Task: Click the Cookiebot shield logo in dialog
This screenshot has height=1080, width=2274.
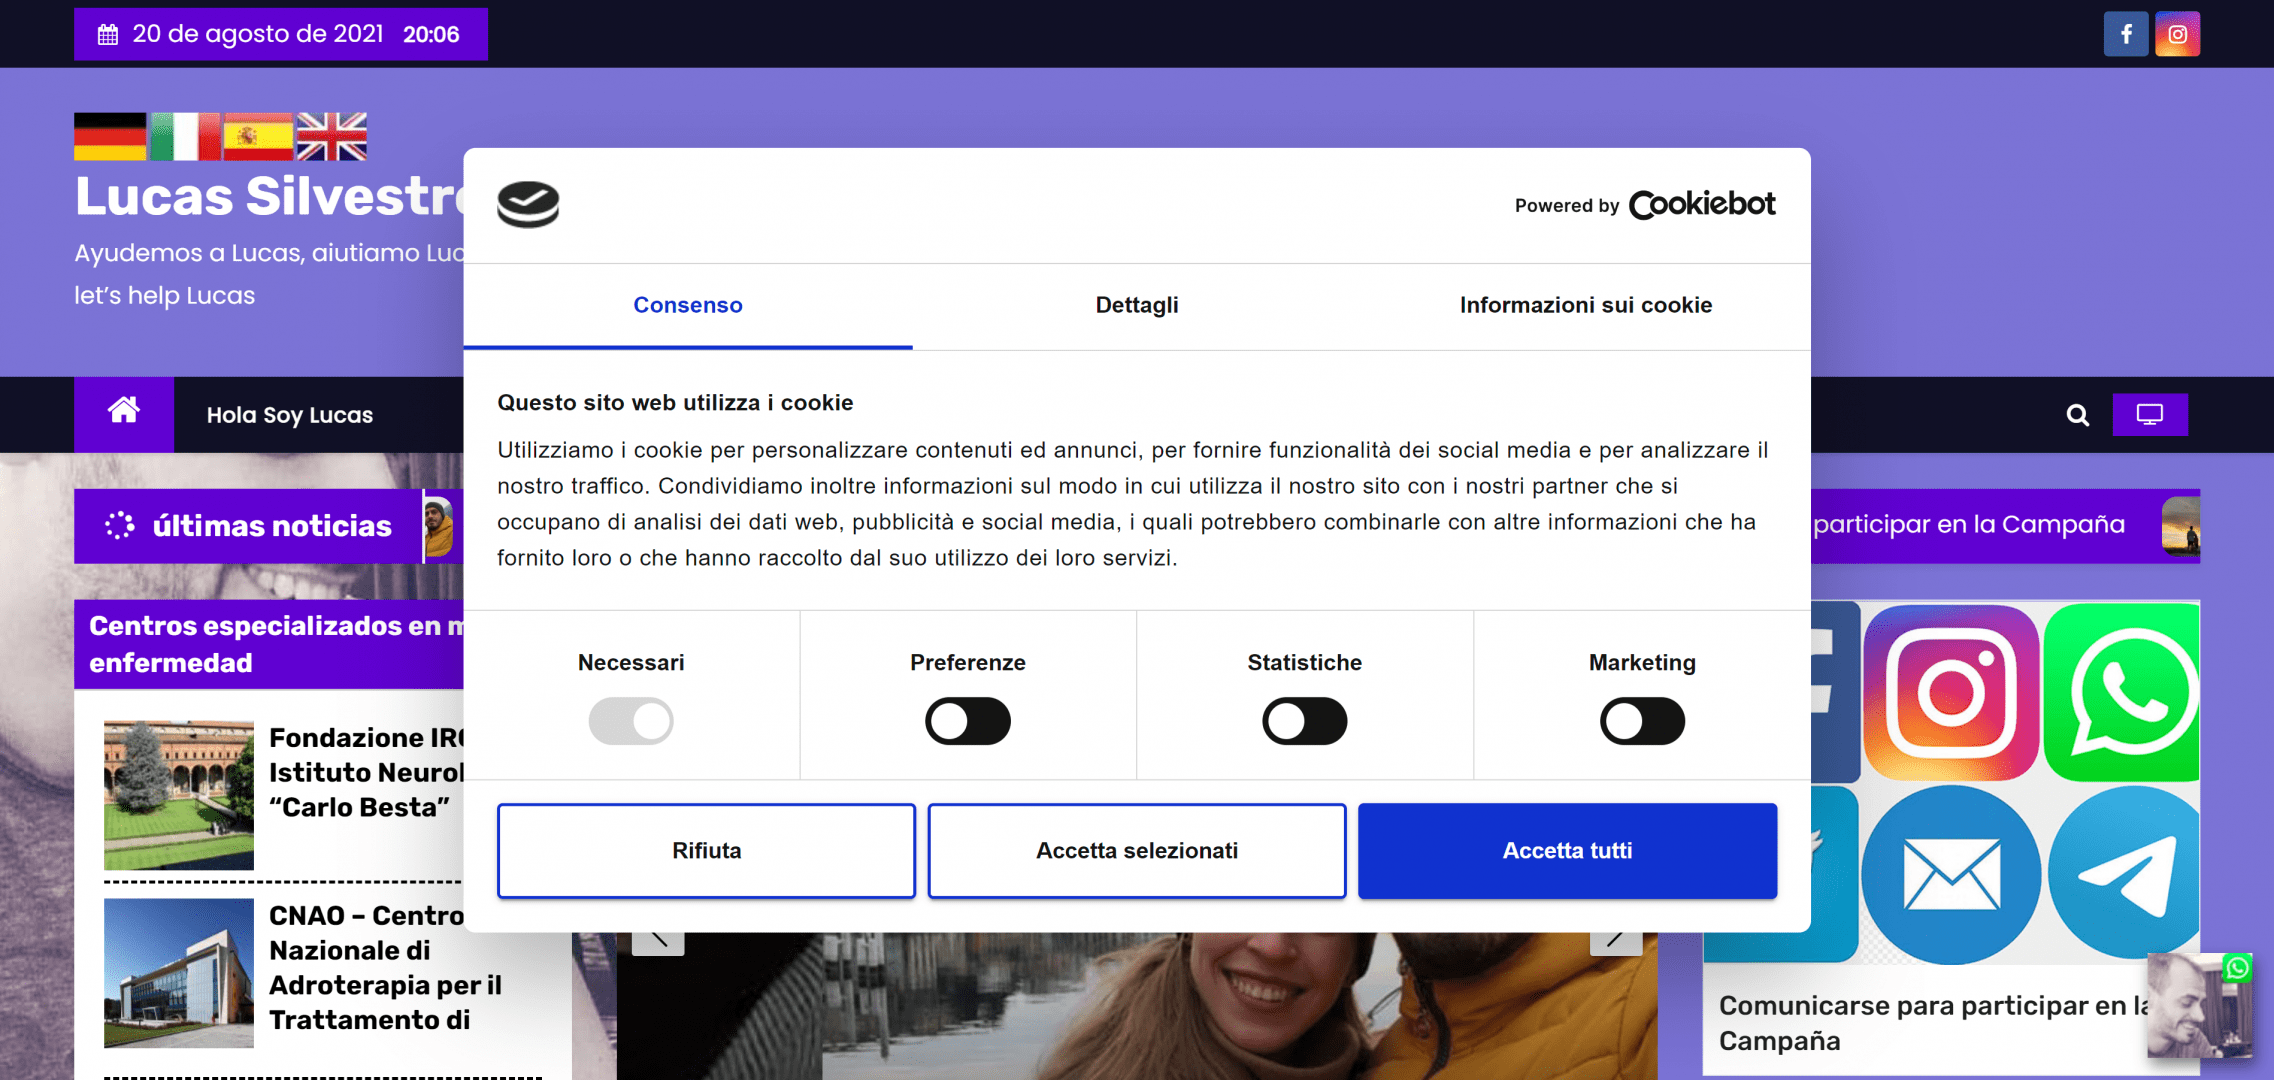Action: click(x=528, y=205)
